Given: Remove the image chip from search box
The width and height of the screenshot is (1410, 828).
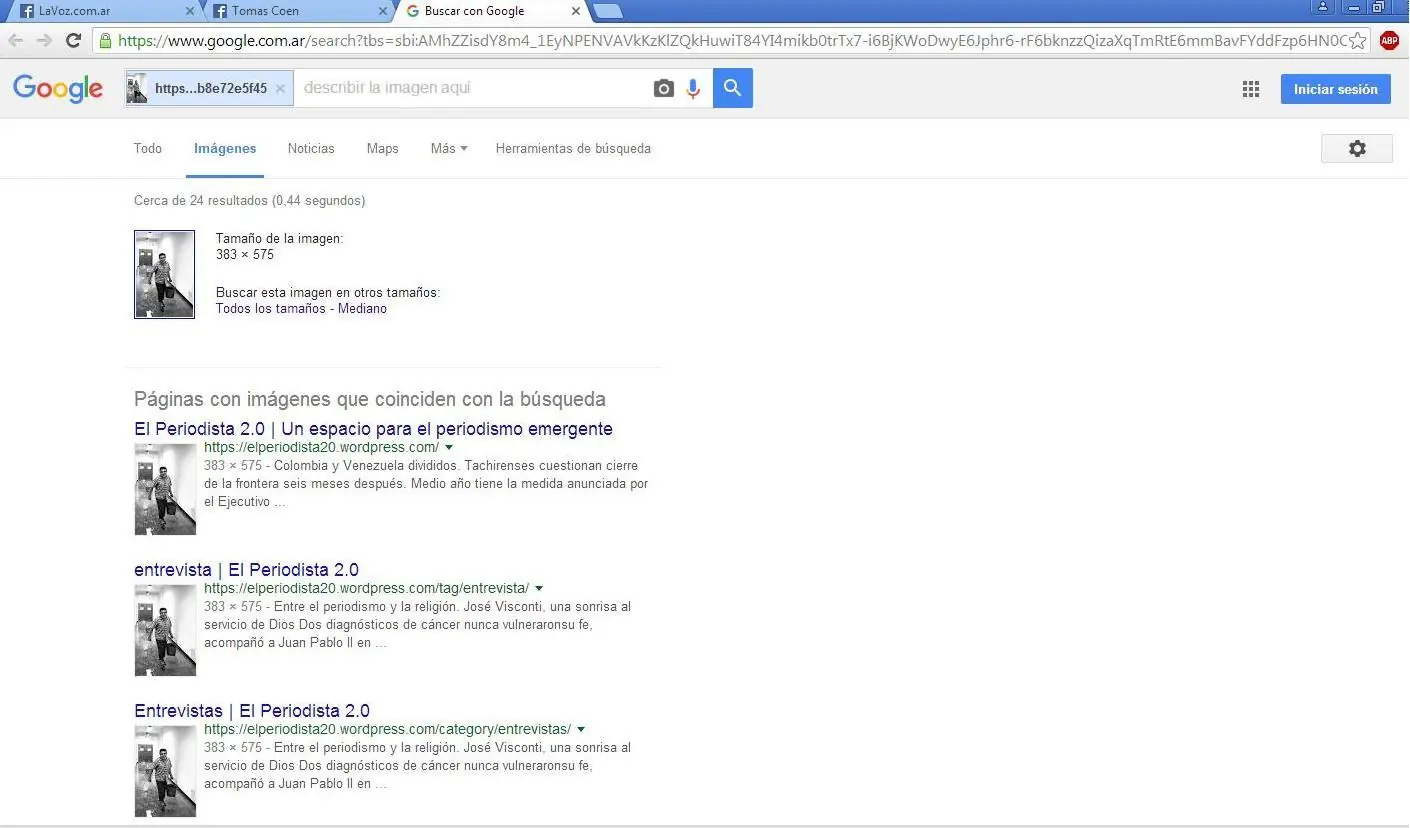Looking at the screenshot, I should 280,88.
